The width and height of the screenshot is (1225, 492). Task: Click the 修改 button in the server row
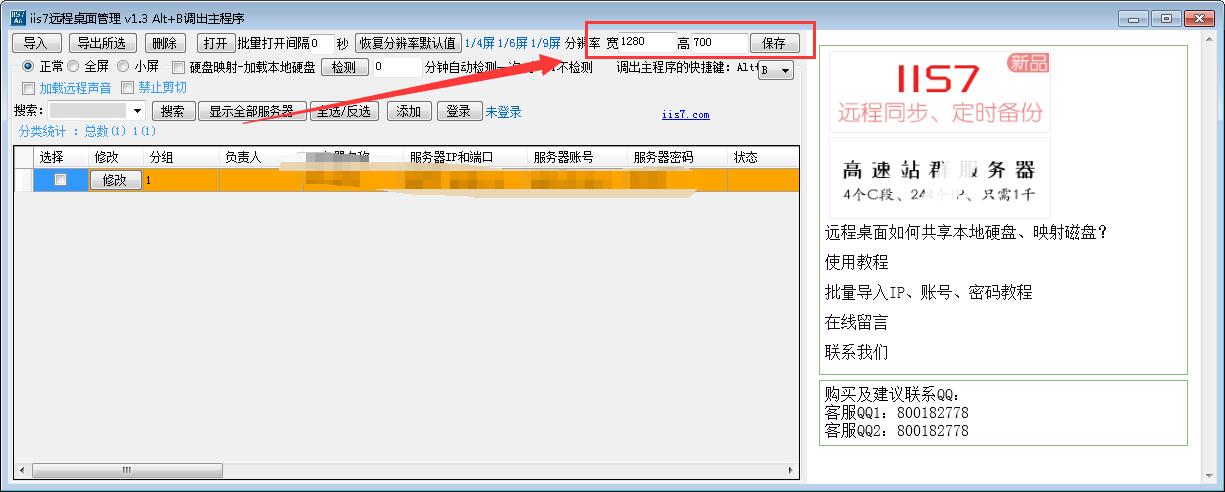114,180
